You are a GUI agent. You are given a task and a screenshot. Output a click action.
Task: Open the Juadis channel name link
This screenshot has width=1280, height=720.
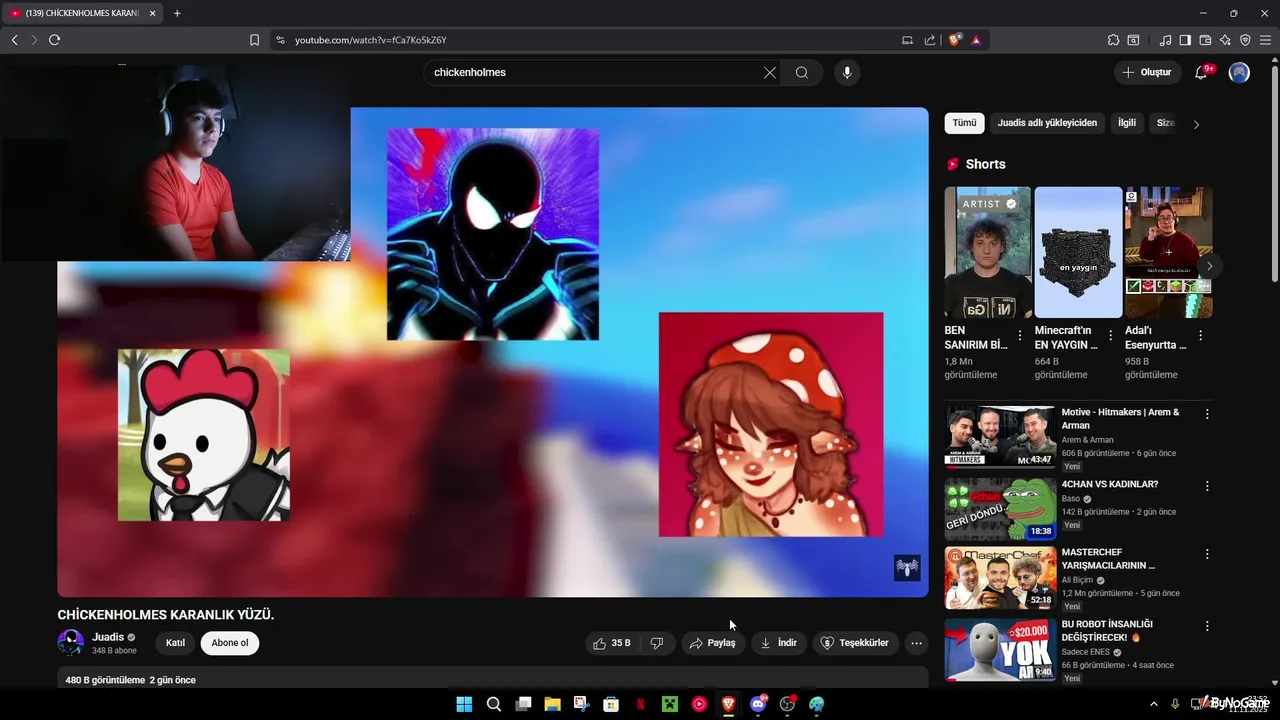[x=108, y=637]
